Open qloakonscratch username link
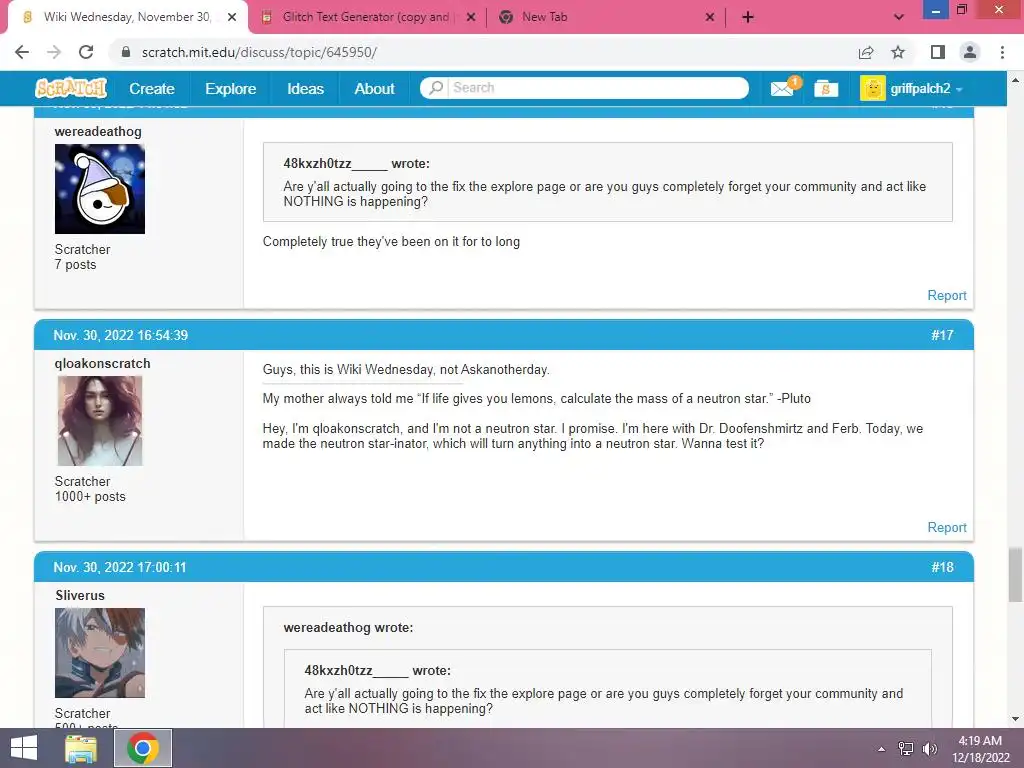 tap(103, 364)
